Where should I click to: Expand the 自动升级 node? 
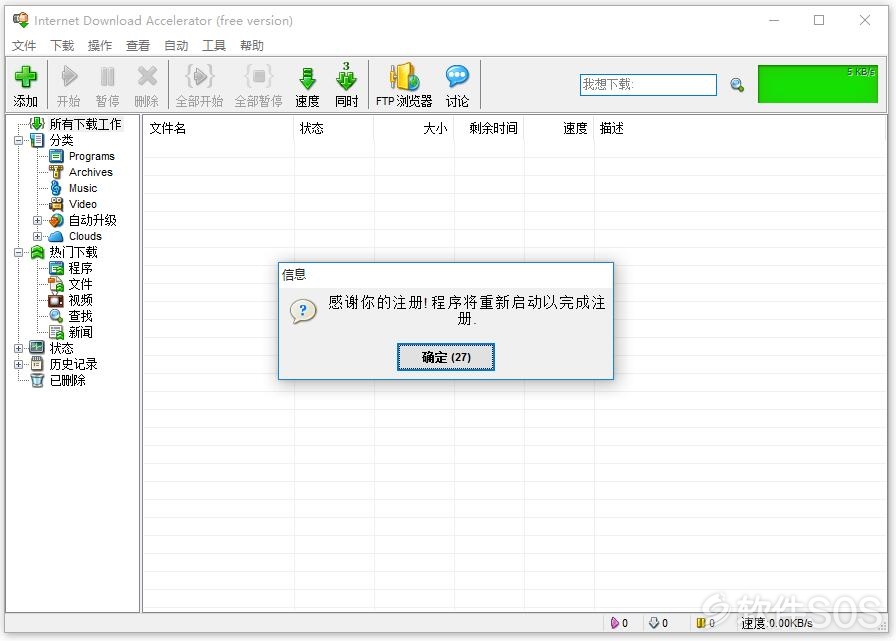click(38, 220)
